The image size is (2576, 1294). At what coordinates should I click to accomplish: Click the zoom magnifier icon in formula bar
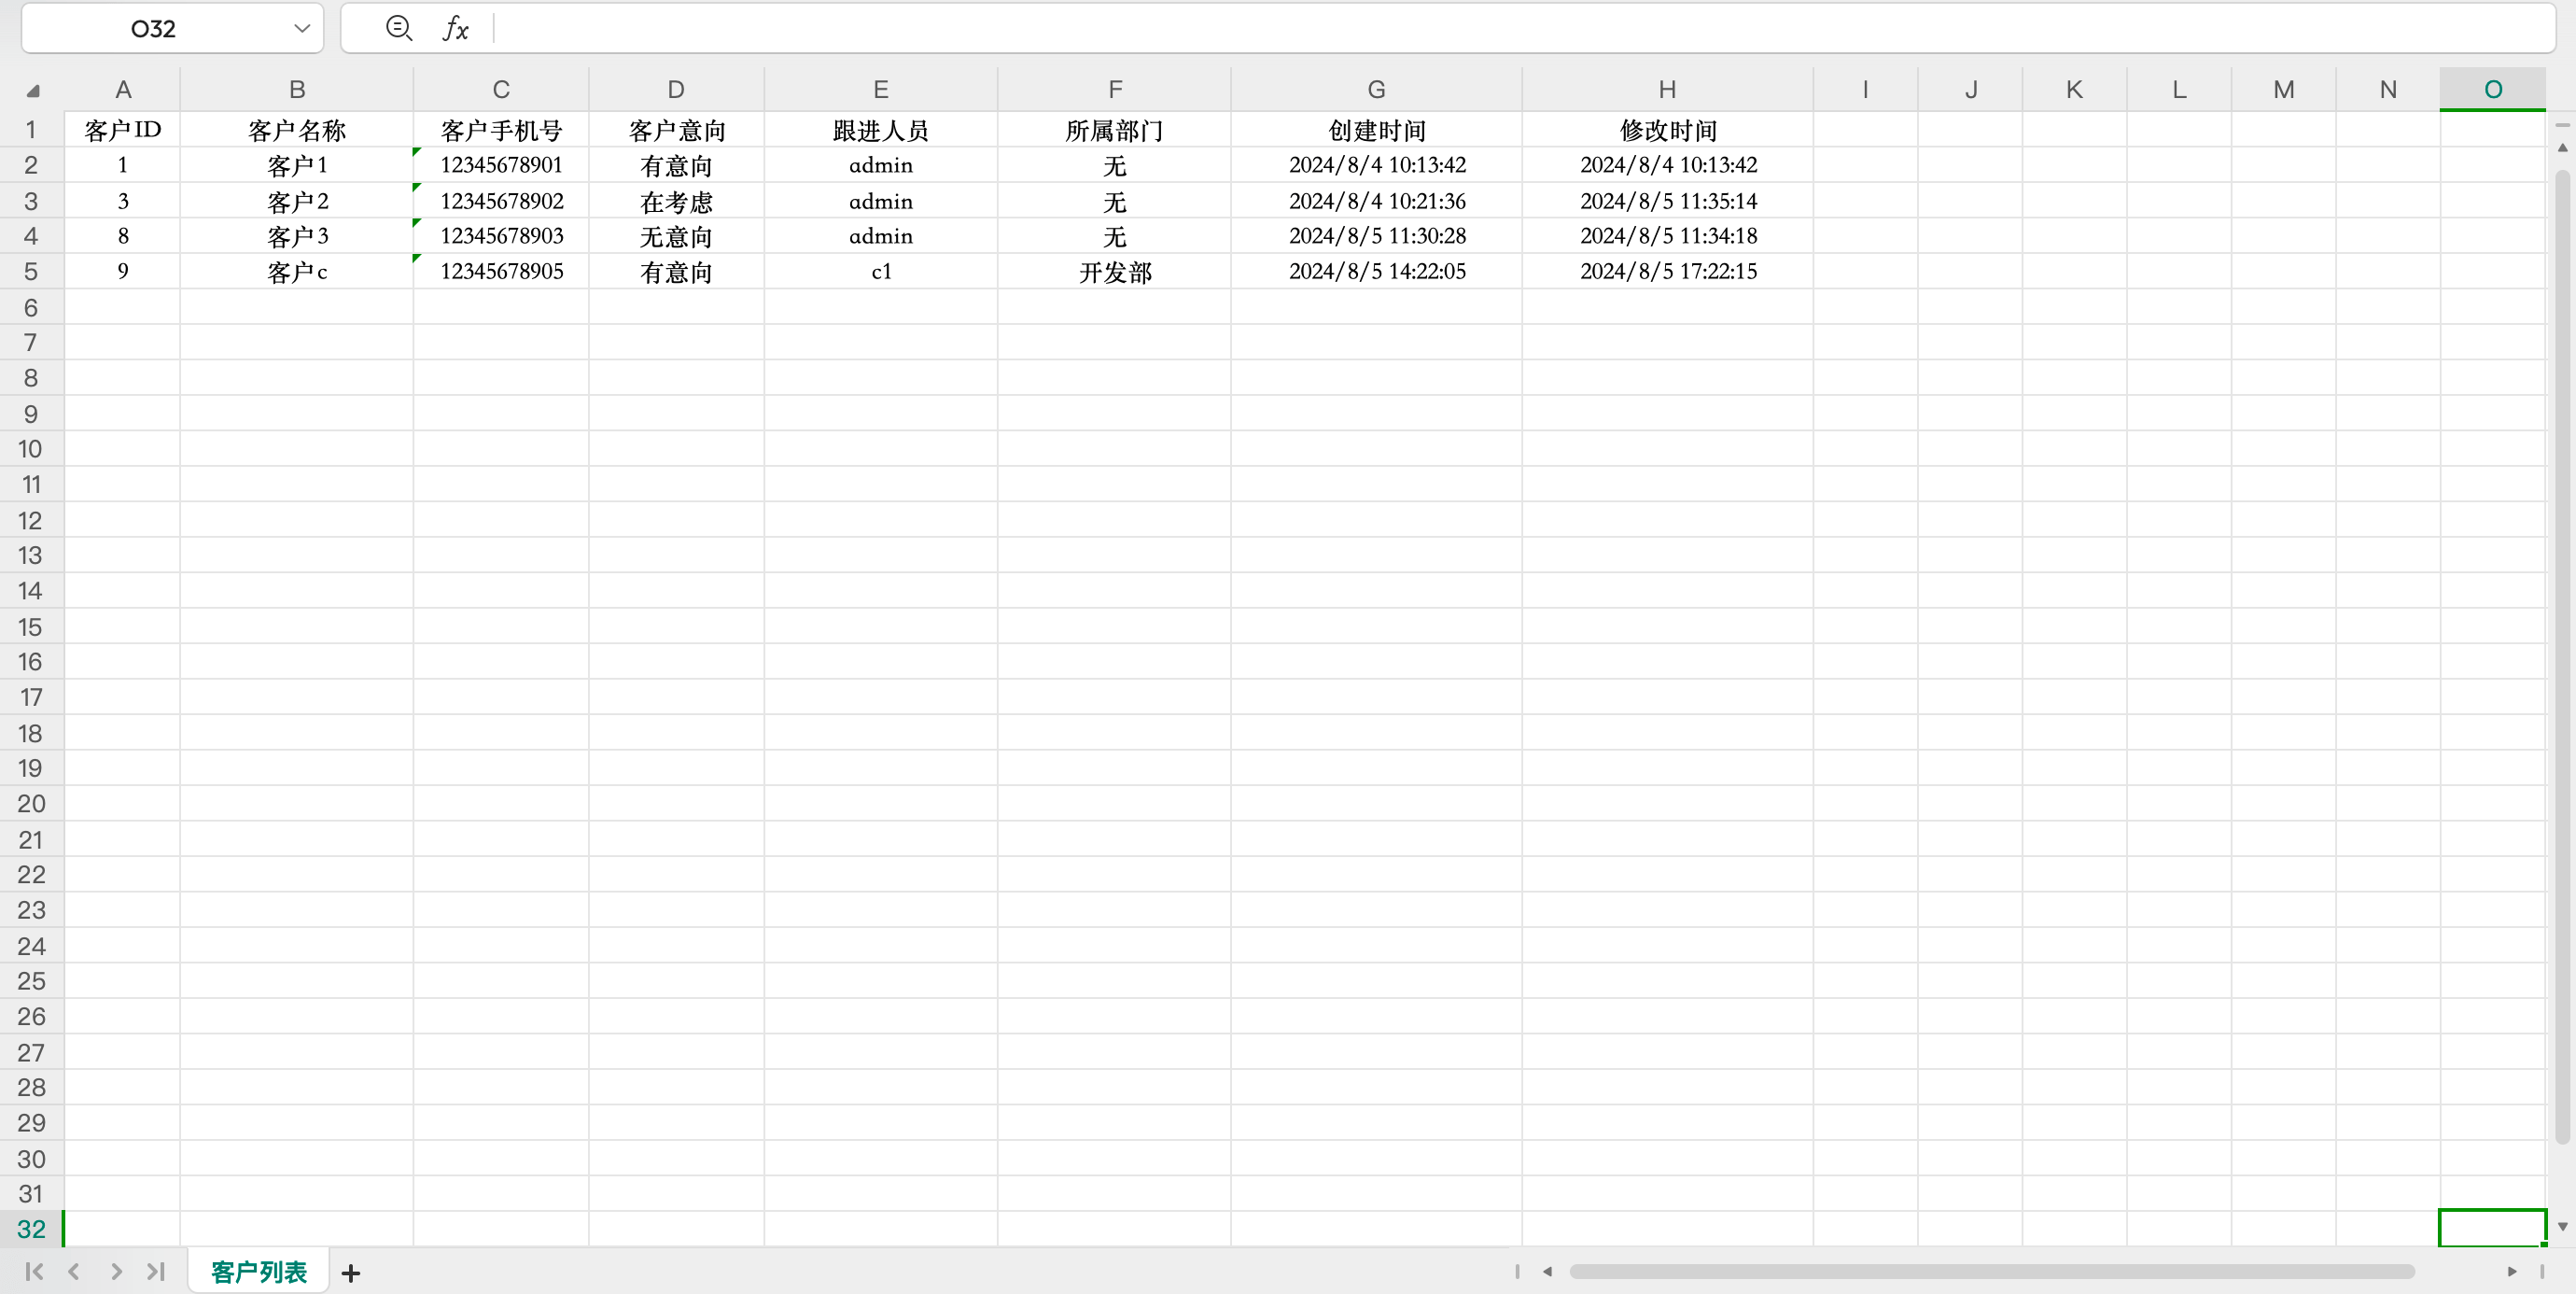(x=399, y=28)
